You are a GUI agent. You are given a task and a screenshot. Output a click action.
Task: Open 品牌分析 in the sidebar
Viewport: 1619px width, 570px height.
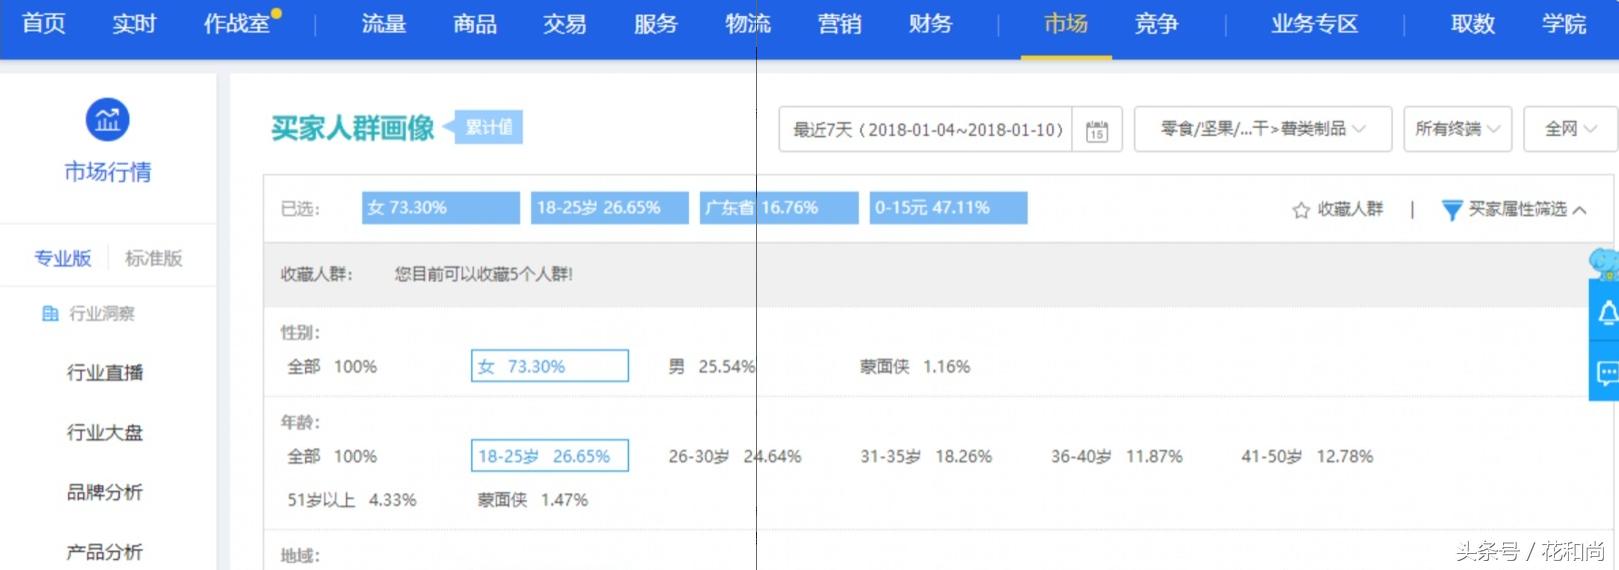(105, 492)
